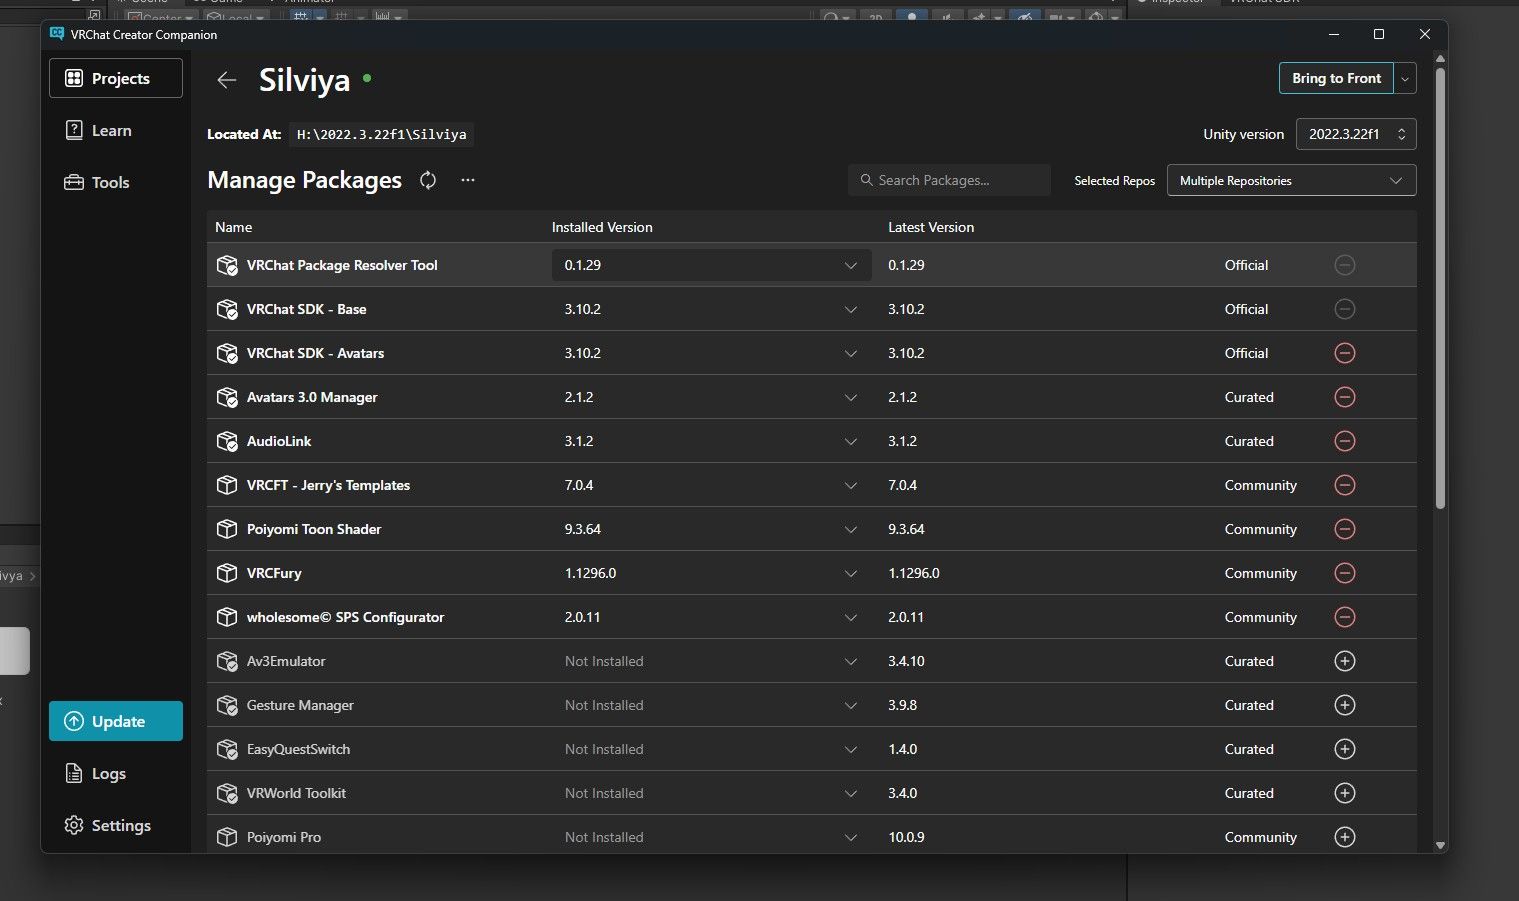Remove the wholesome SPS Configurator package
Screen dimensions: 1519x901
(x=1345, y=617)
